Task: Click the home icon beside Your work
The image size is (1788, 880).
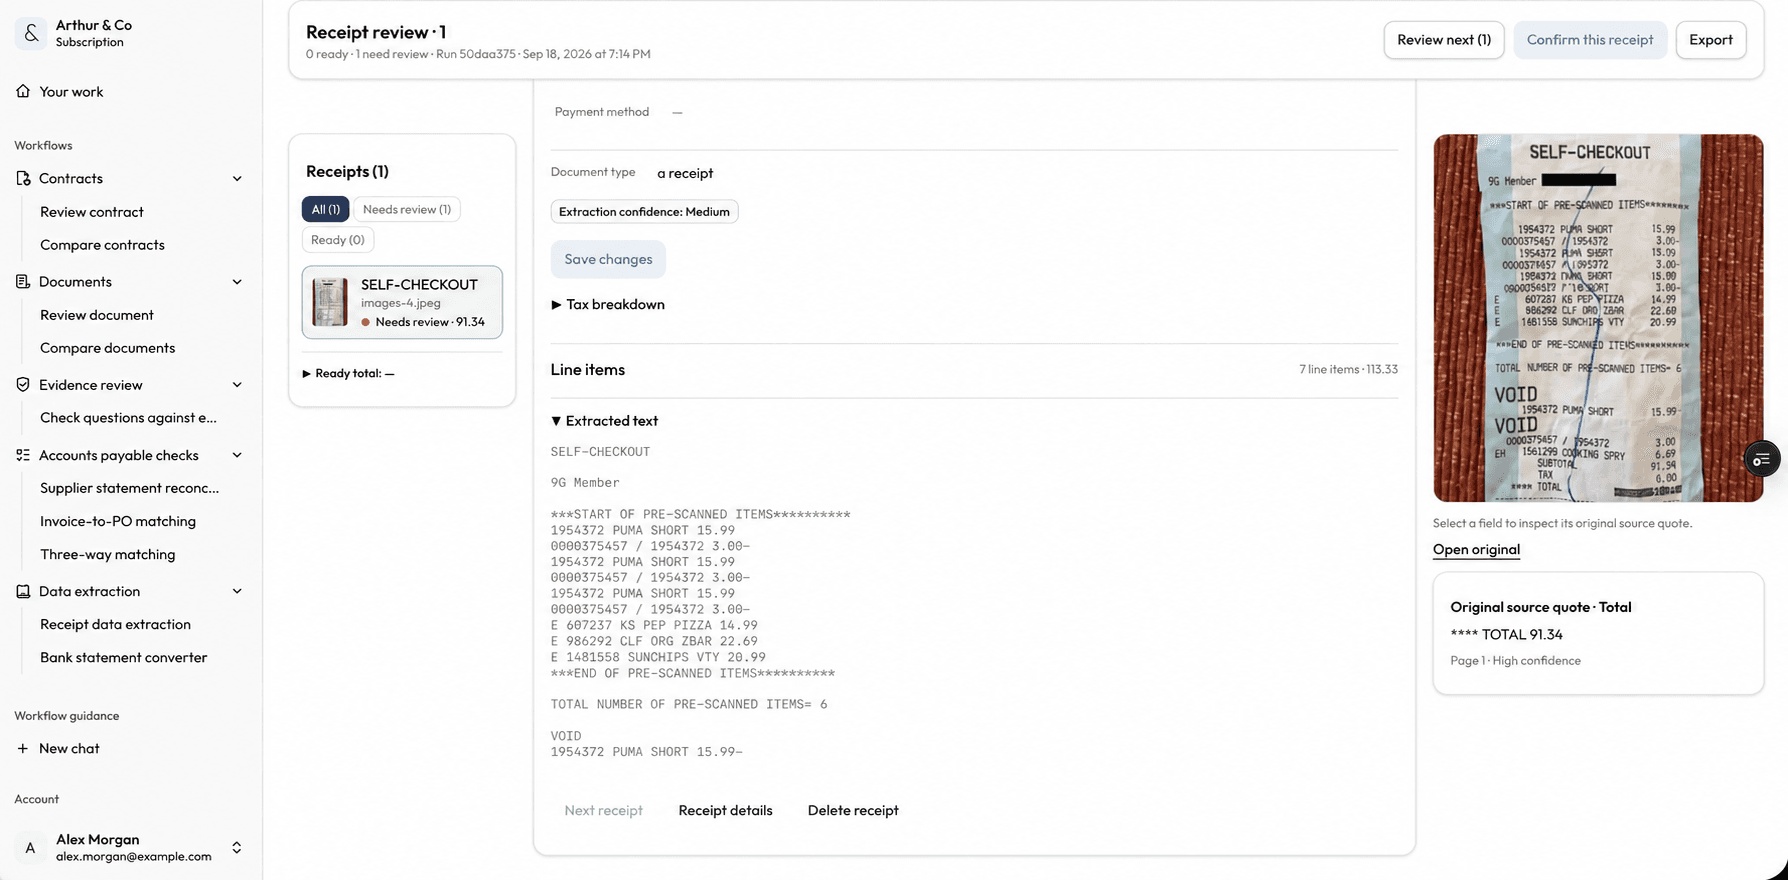Action: tap(23, 91)
